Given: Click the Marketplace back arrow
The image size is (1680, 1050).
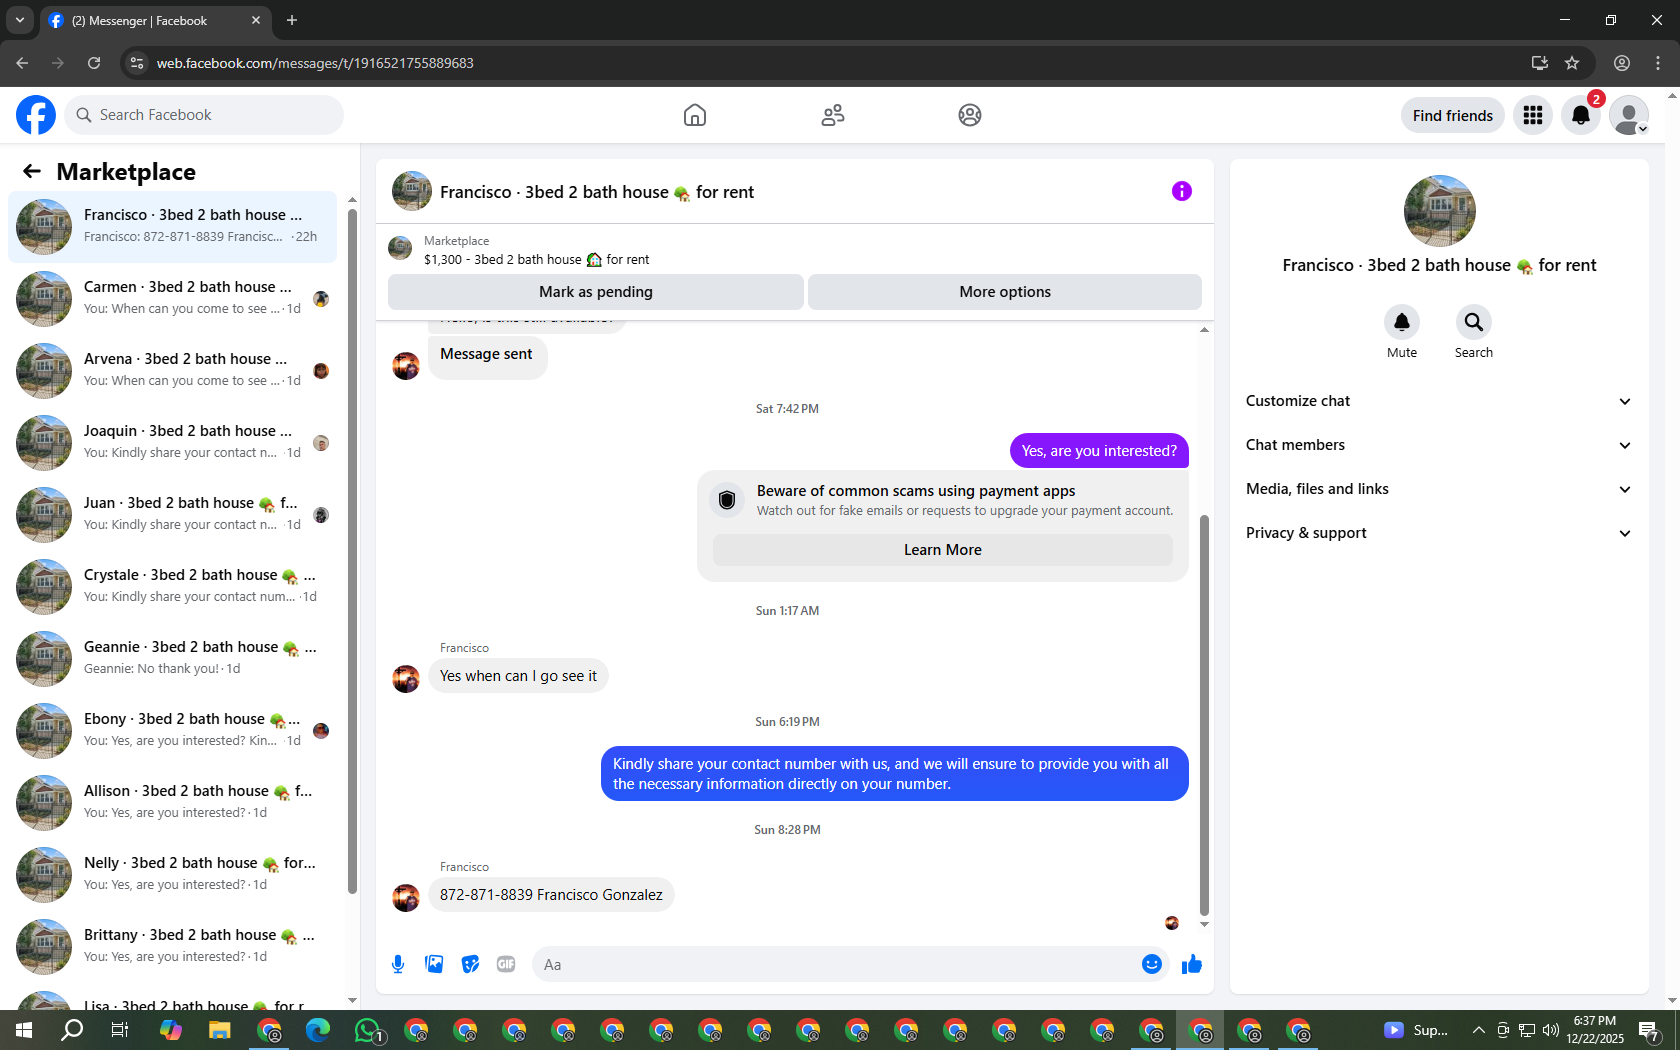Looking at the screenshot, I should [32, 171].
